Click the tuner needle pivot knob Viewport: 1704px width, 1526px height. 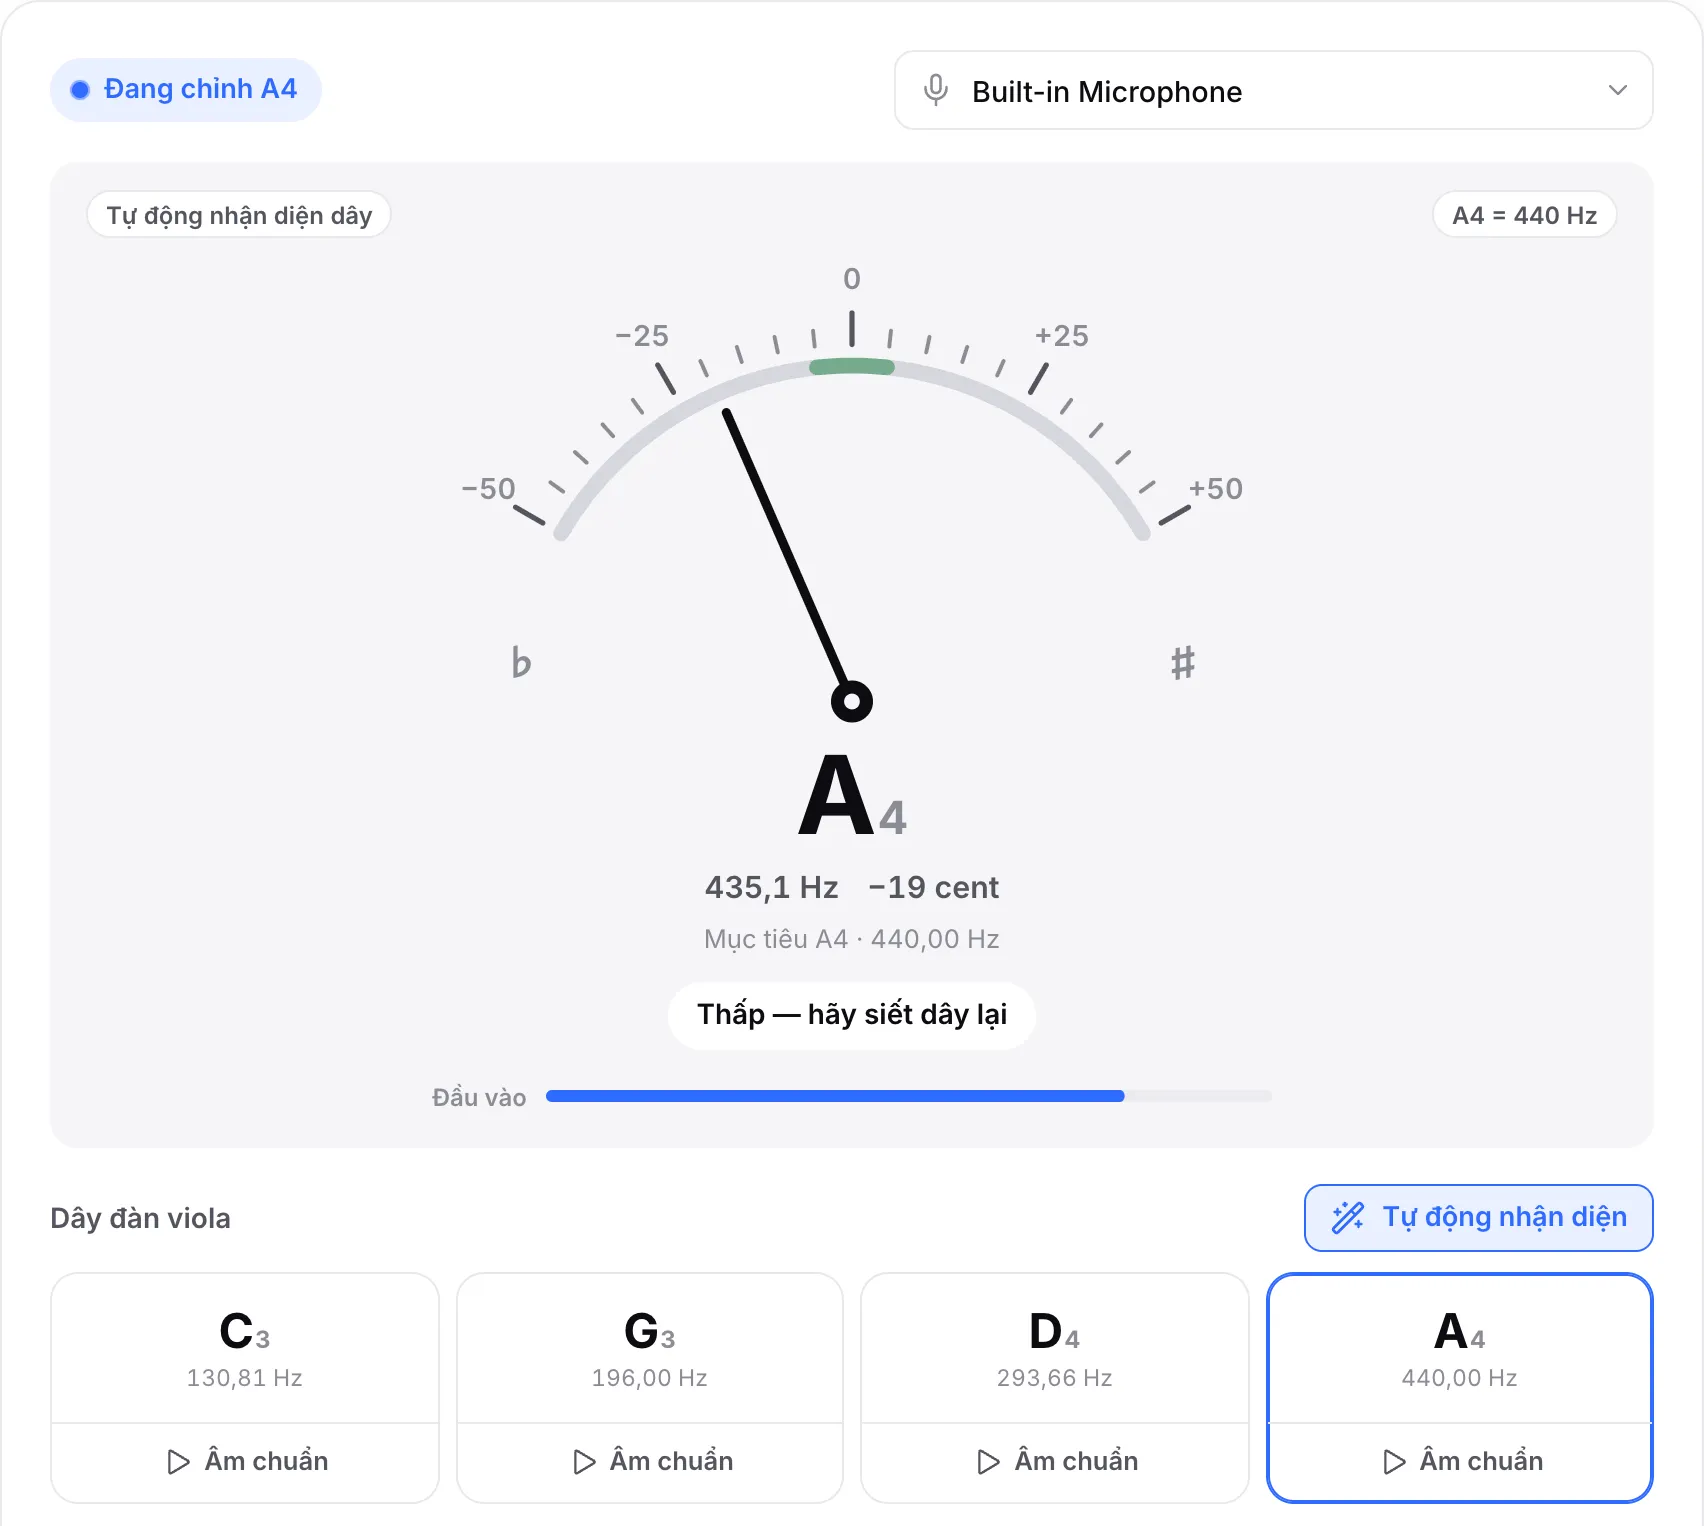852,701
